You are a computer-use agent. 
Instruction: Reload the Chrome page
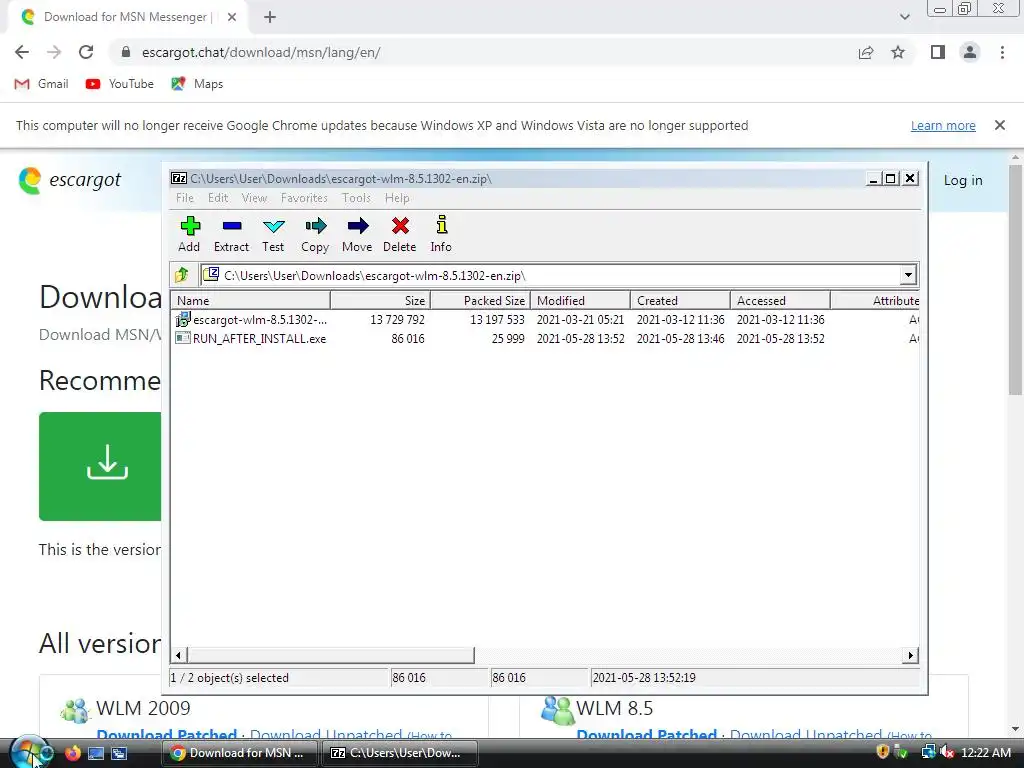pyautogui.click(x=86, y=52)
